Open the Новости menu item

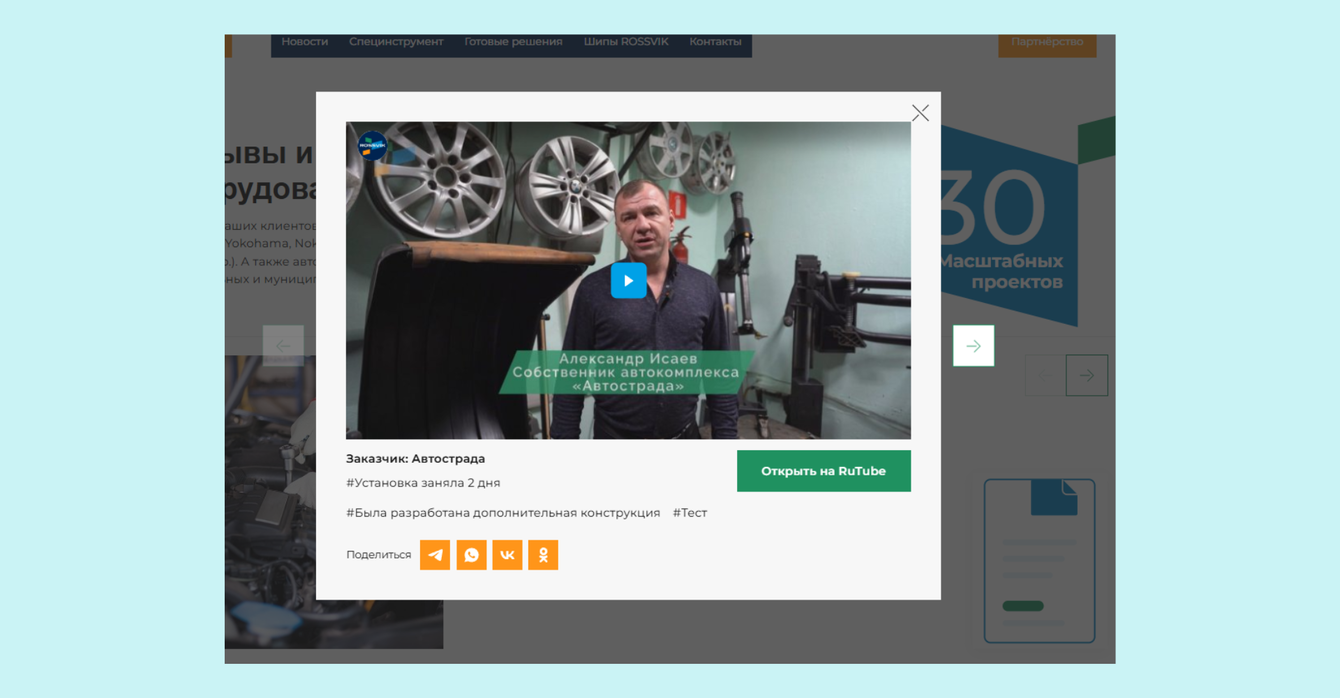point(304,42)
